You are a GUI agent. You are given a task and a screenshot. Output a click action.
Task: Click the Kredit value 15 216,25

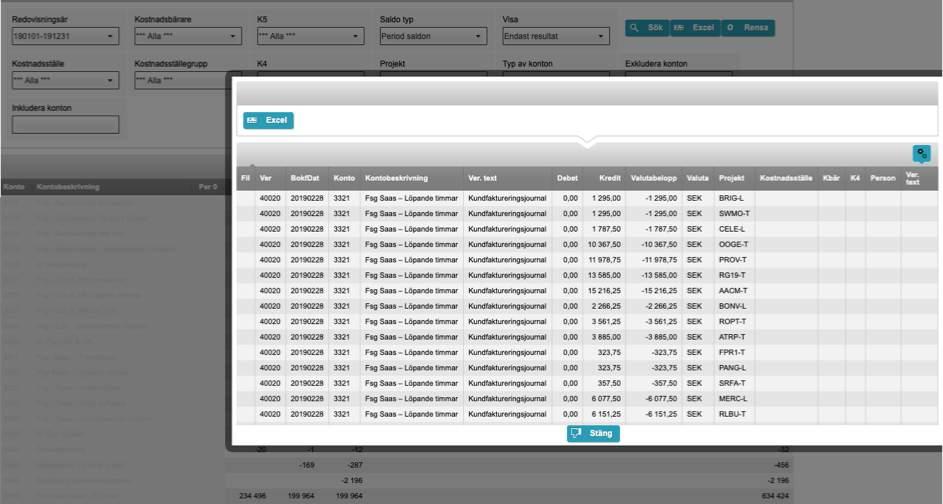(604, 291)
